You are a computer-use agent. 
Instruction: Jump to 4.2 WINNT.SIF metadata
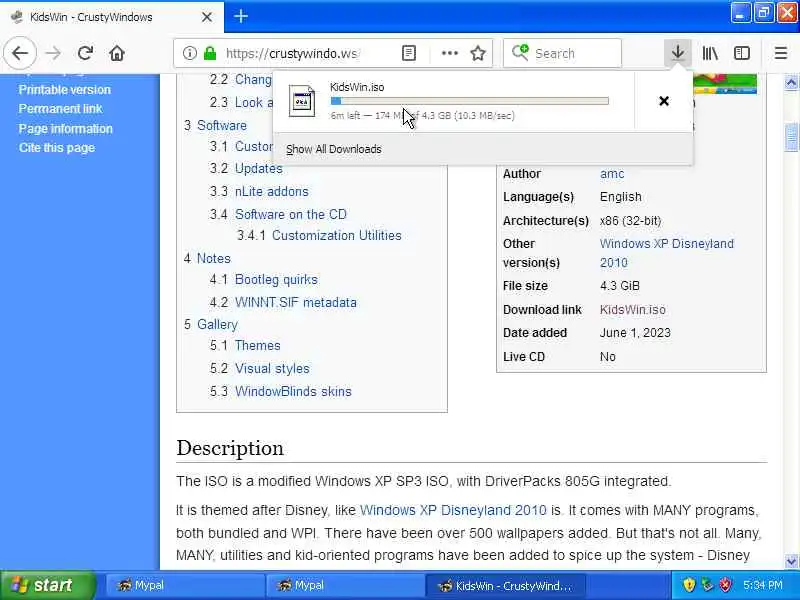click(283, 302)
